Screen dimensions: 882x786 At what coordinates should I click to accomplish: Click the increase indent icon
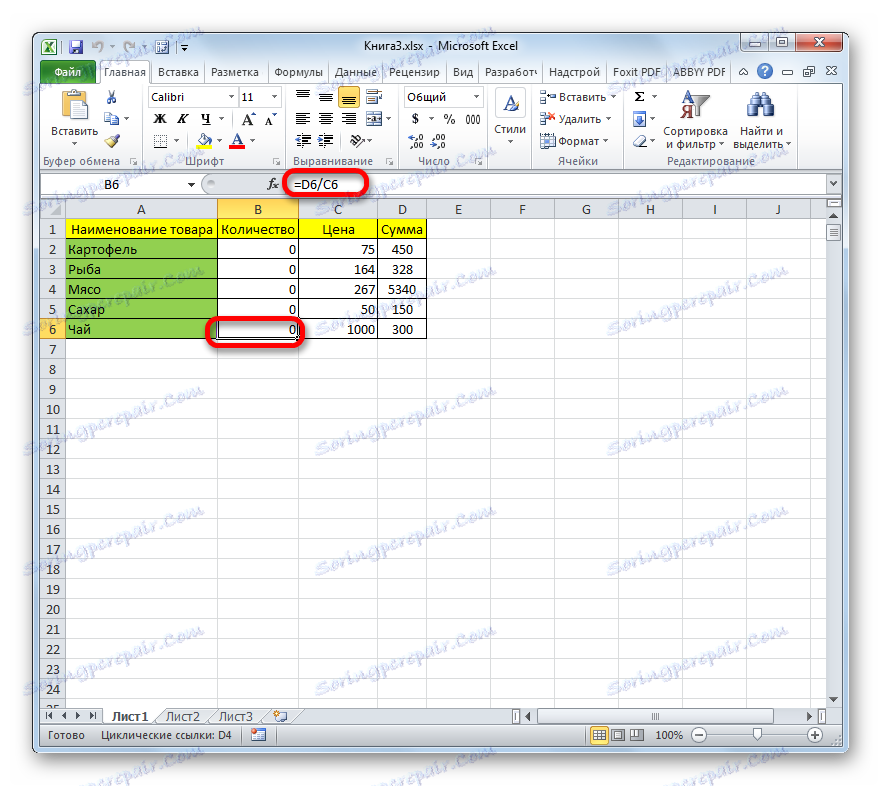(x=326, y=141)
